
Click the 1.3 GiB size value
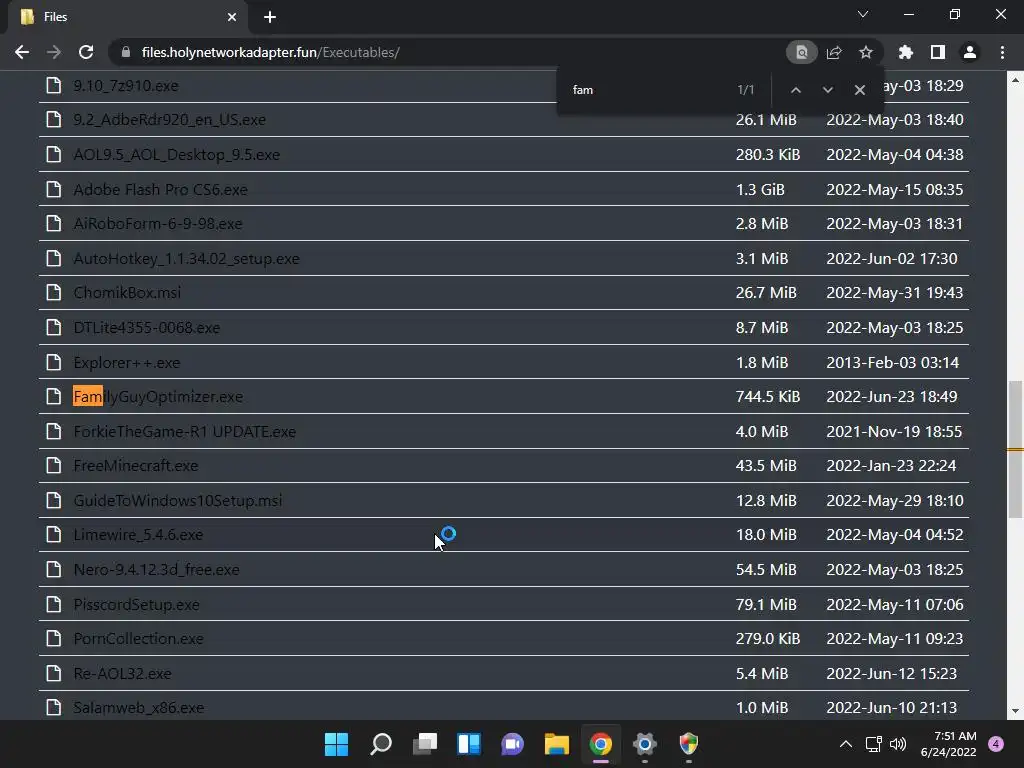click(x=760, y=189)
